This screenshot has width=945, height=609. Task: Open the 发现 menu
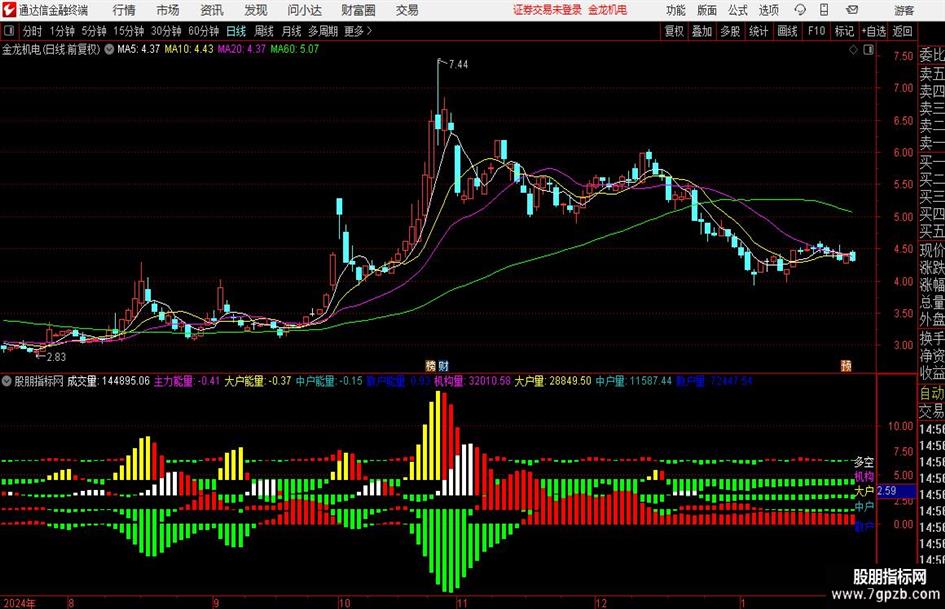pyautogui.click(x=256, y=10)
